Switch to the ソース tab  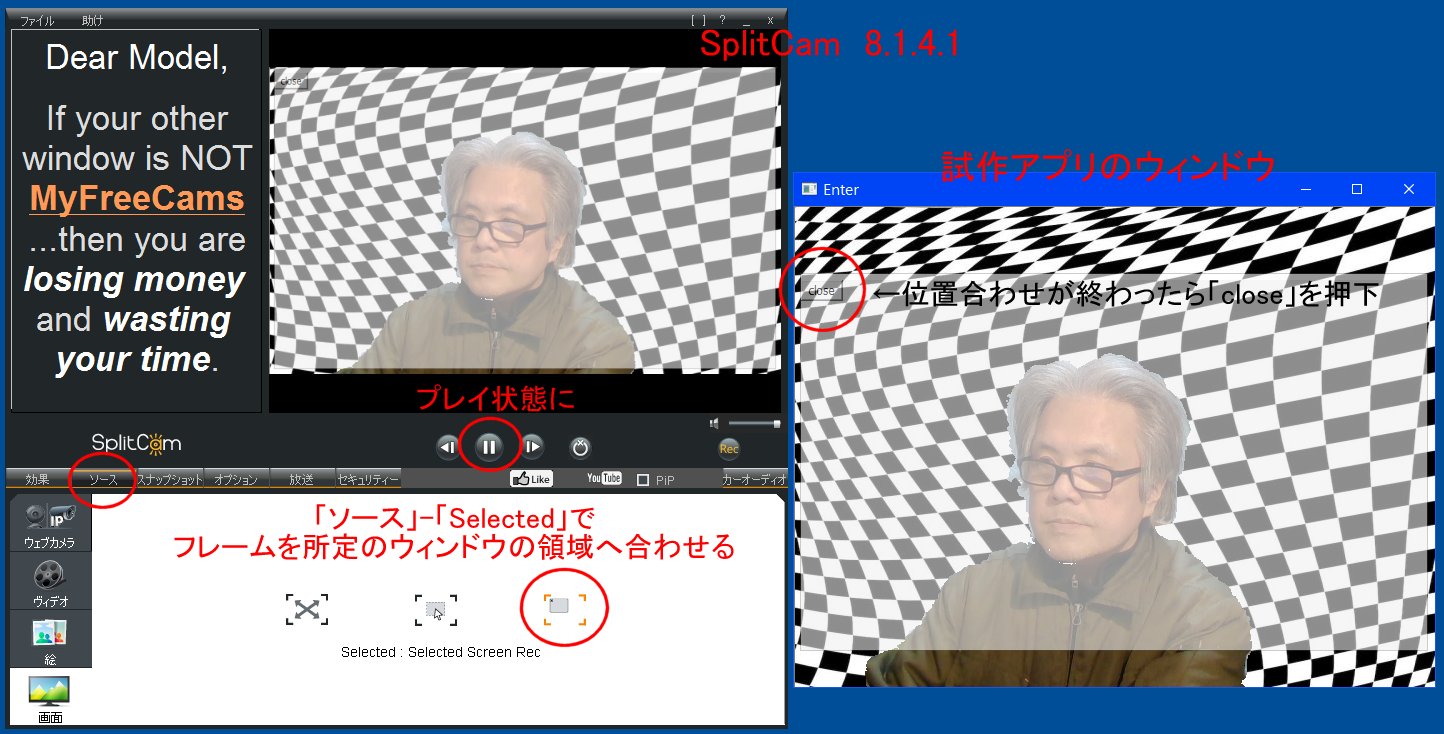click(x=103, y=479)
